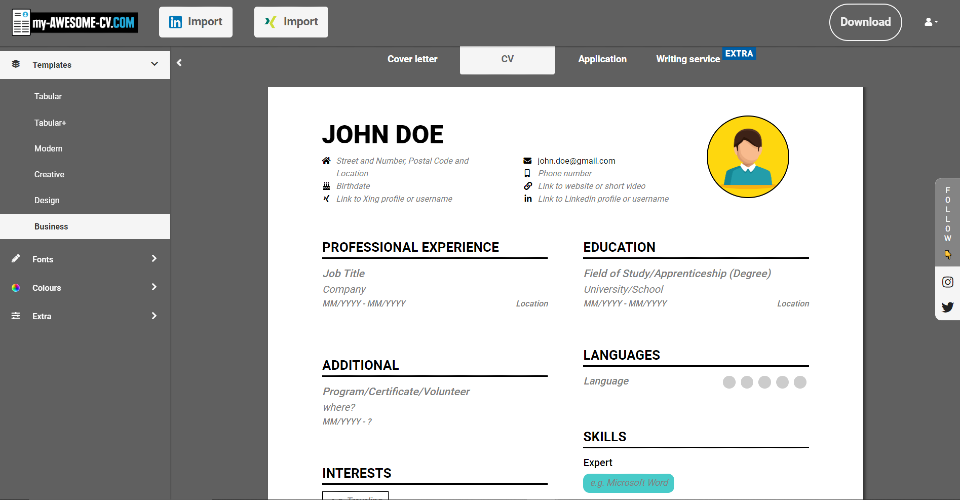Collapse the left sidebar with arrow
Viewport: 960px width, 500px height.
[x=179, y=63]
